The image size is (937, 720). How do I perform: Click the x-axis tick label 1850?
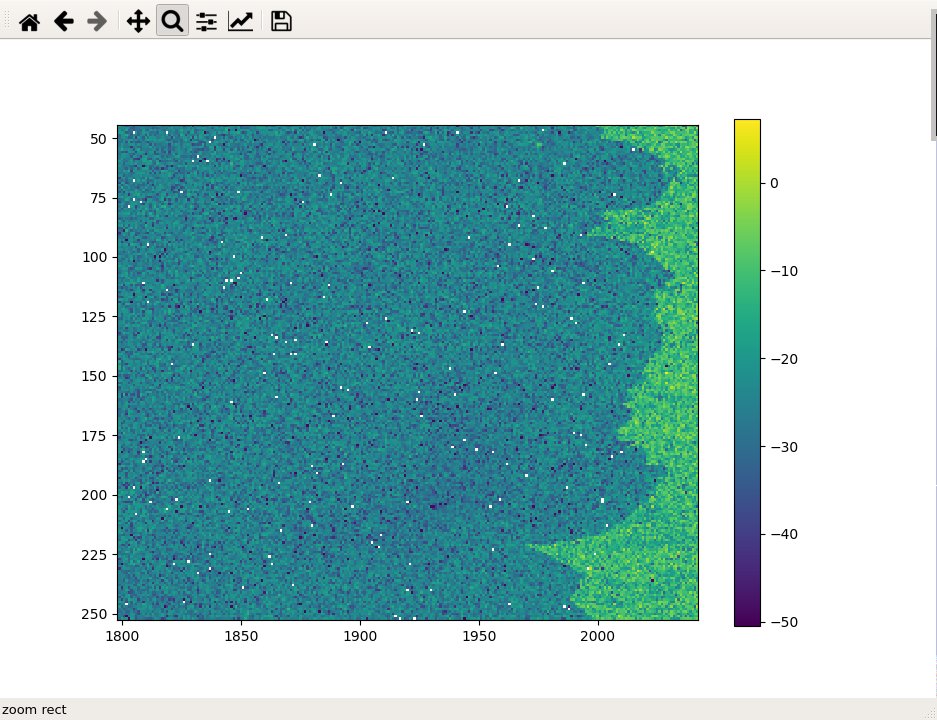click(x=241, y=636)
